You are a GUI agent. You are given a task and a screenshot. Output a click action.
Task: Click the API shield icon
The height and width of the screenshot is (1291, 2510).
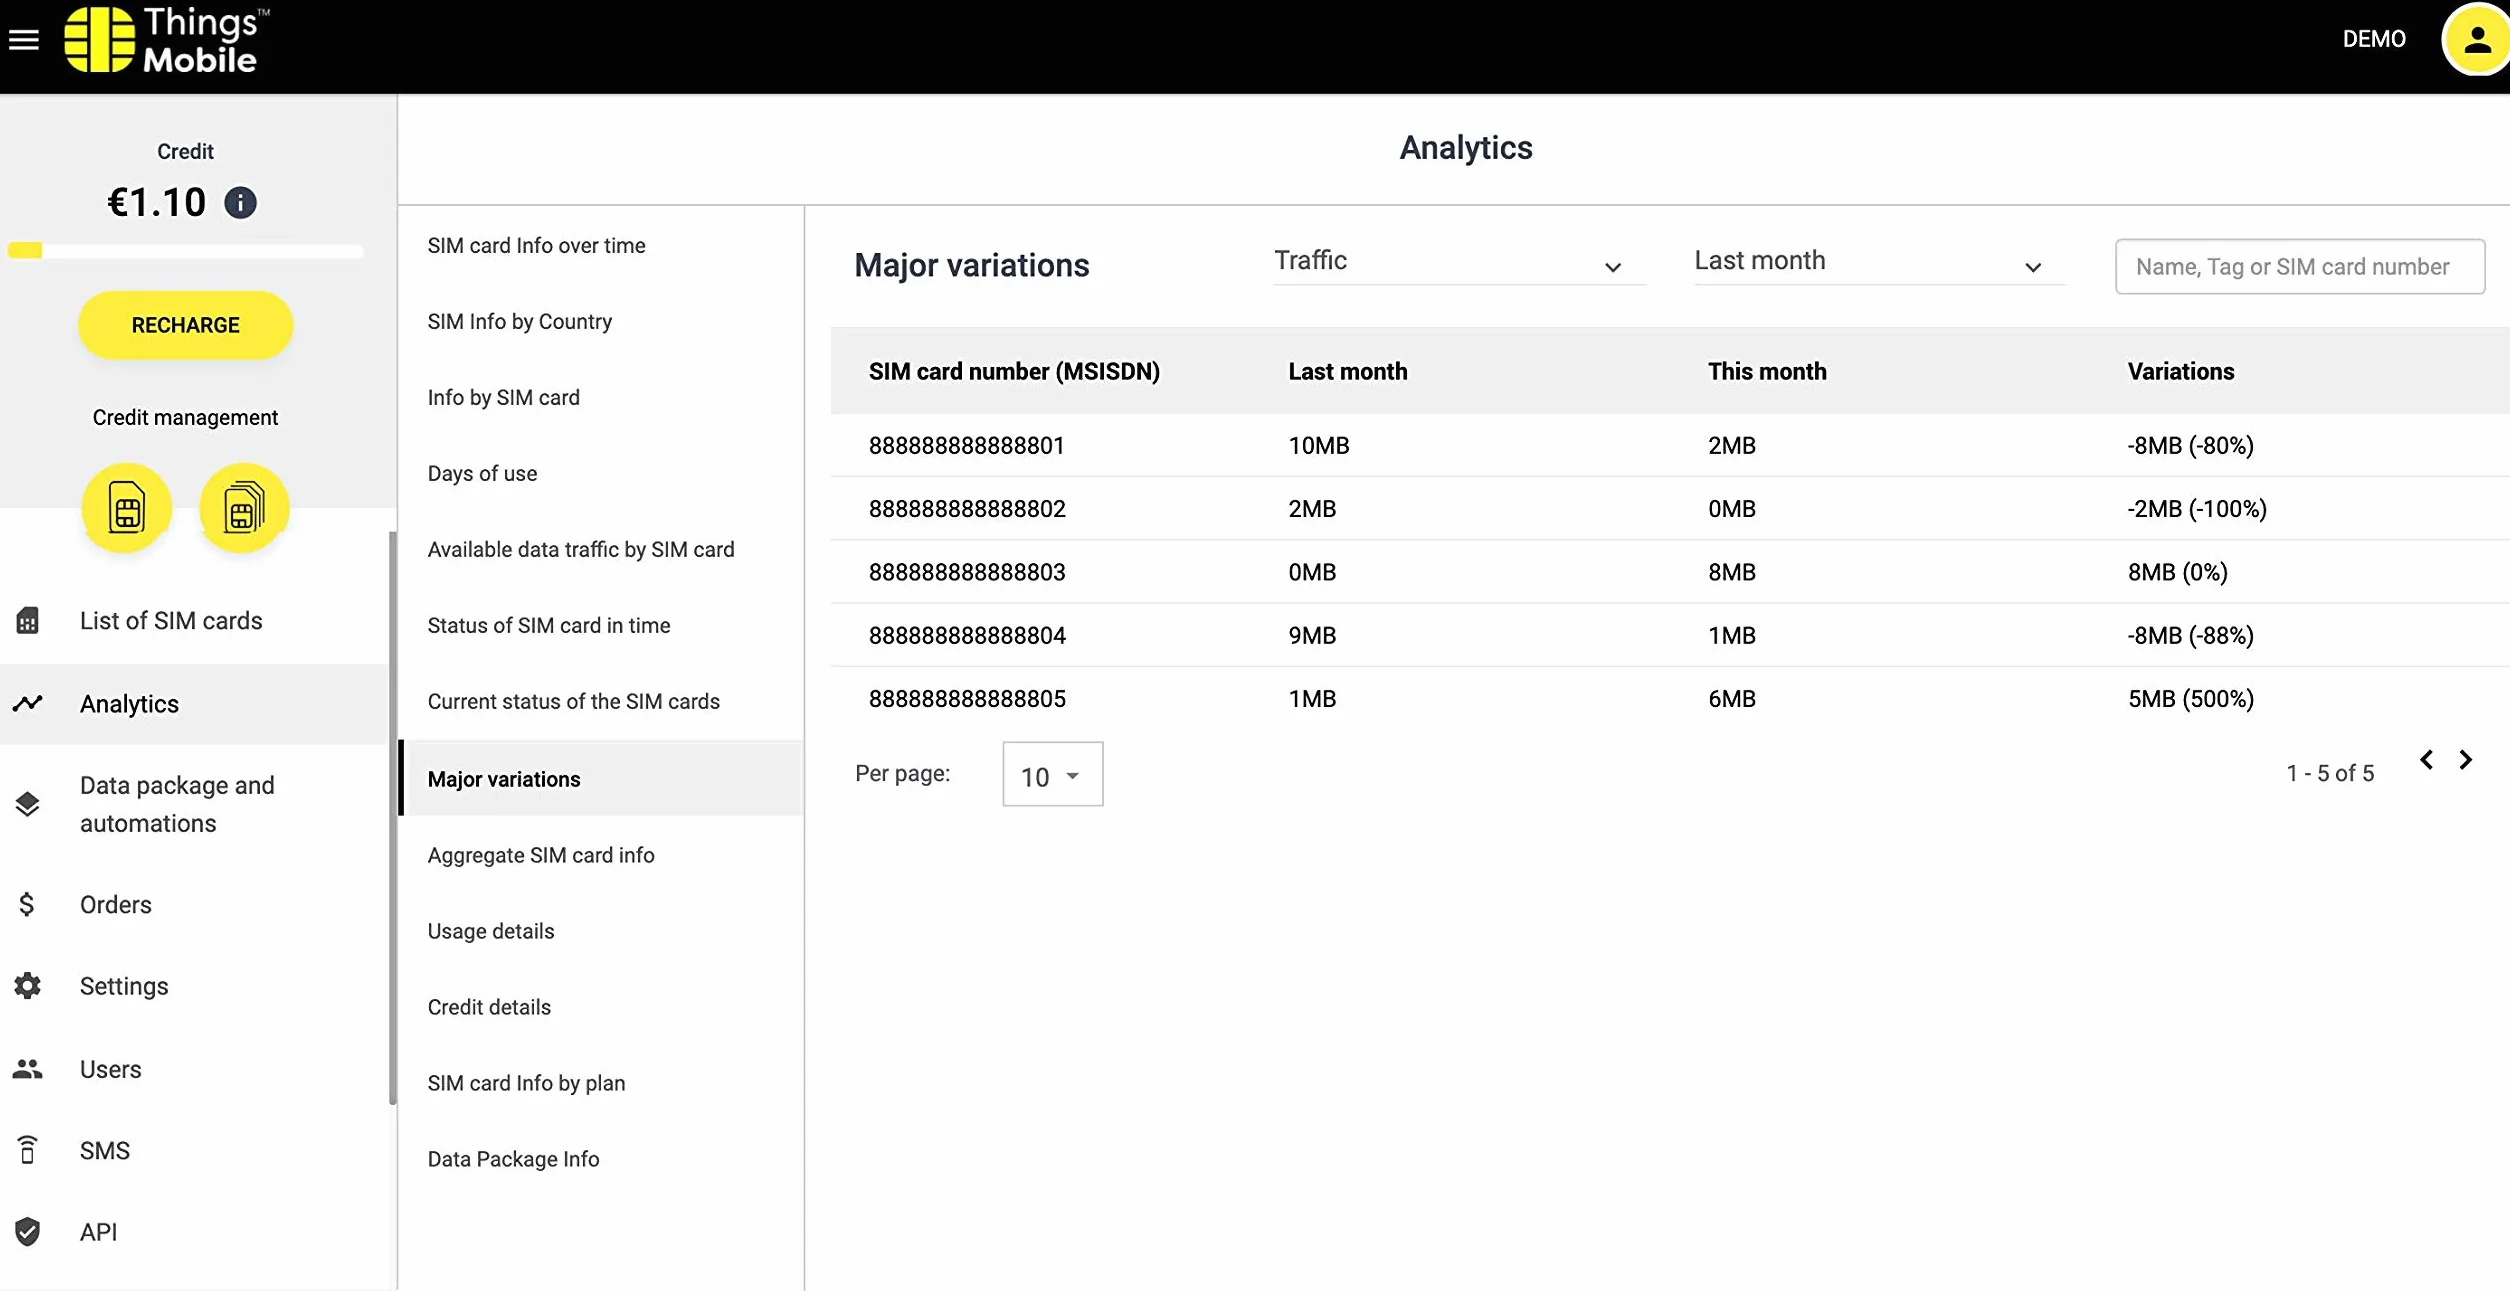point(28,1232)
